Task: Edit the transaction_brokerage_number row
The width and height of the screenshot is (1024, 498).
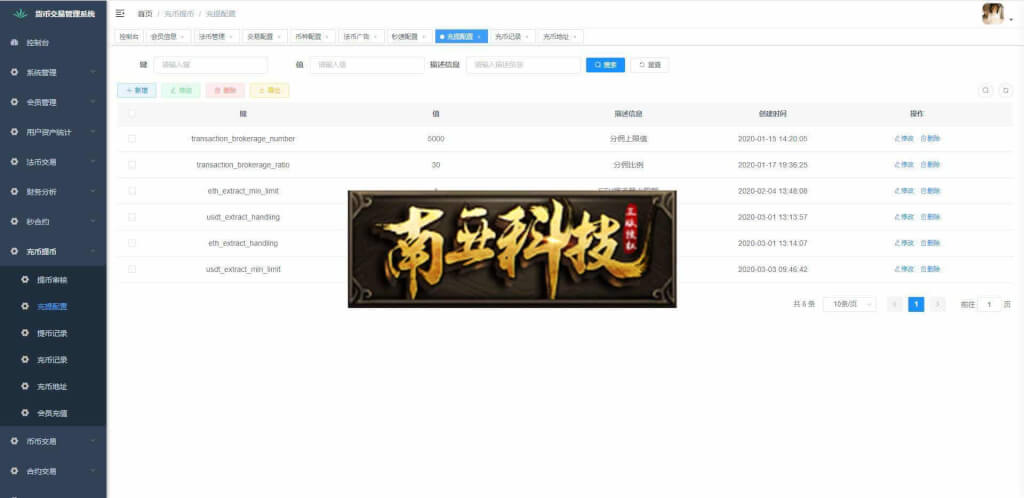Action: click(904, 138)
